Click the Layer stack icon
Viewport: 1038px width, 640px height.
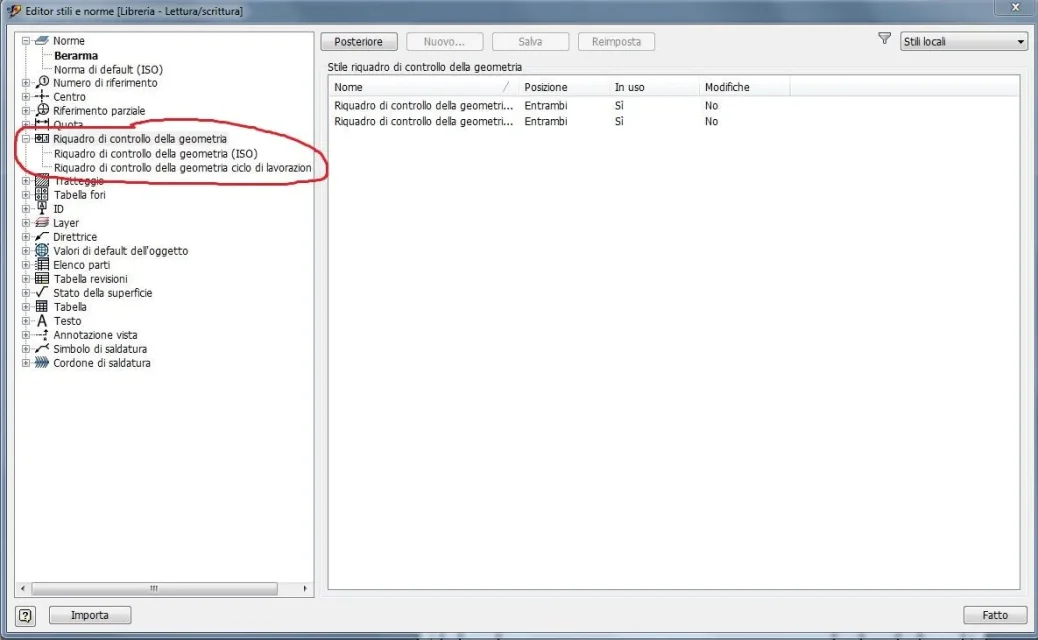coord(42,222)
